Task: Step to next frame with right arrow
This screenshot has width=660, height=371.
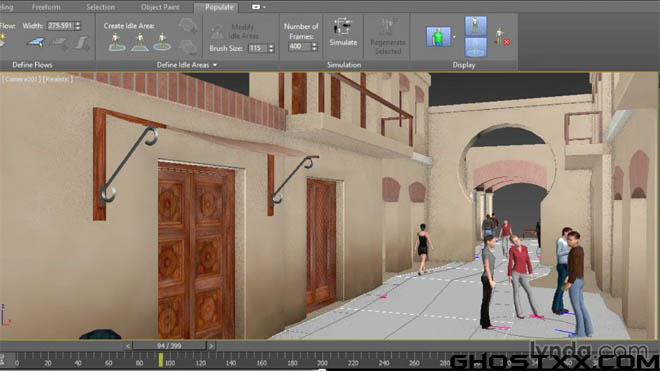Action: (211, 346)
